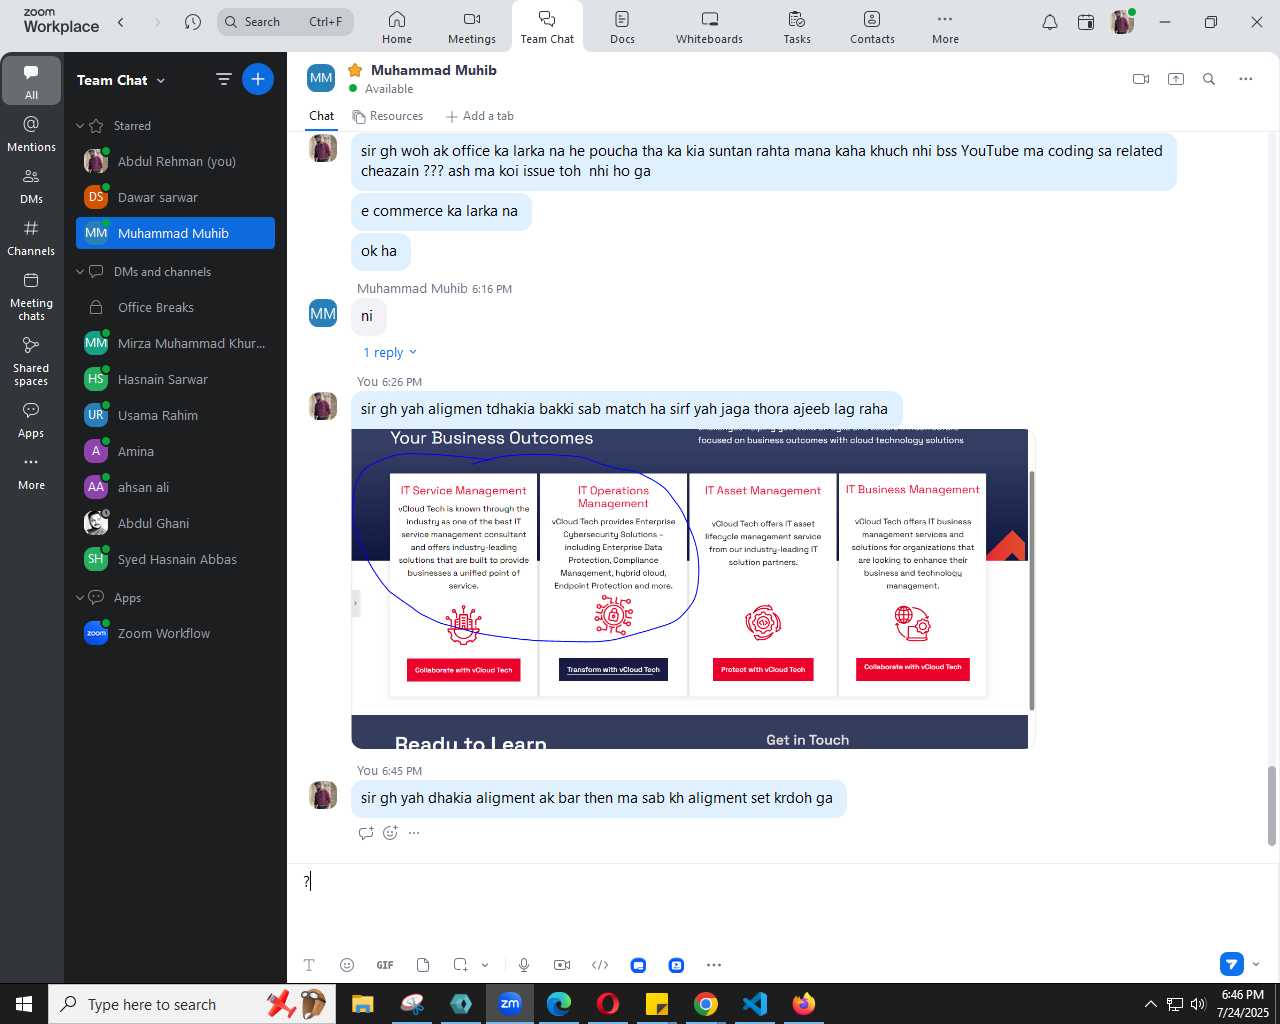This screenshot has width=1280, height=1024.
Task: Open the Tasks tab
Action: (797, 27)
